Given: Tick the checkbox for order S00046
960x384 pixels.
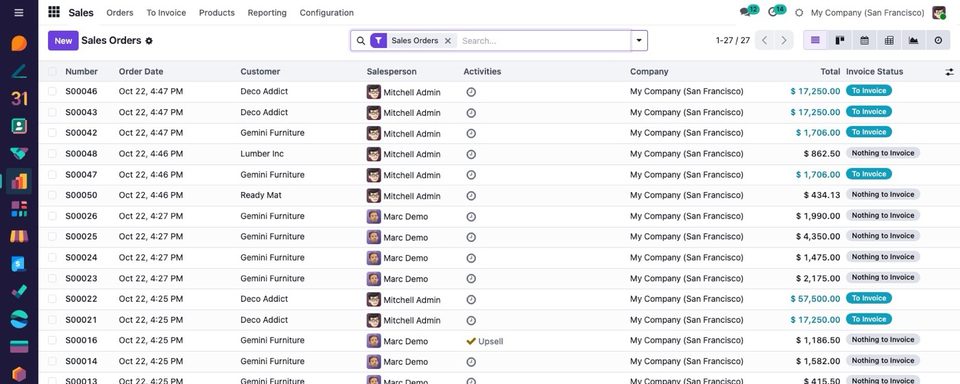Looking at the screenshot, I should point(52,91).
